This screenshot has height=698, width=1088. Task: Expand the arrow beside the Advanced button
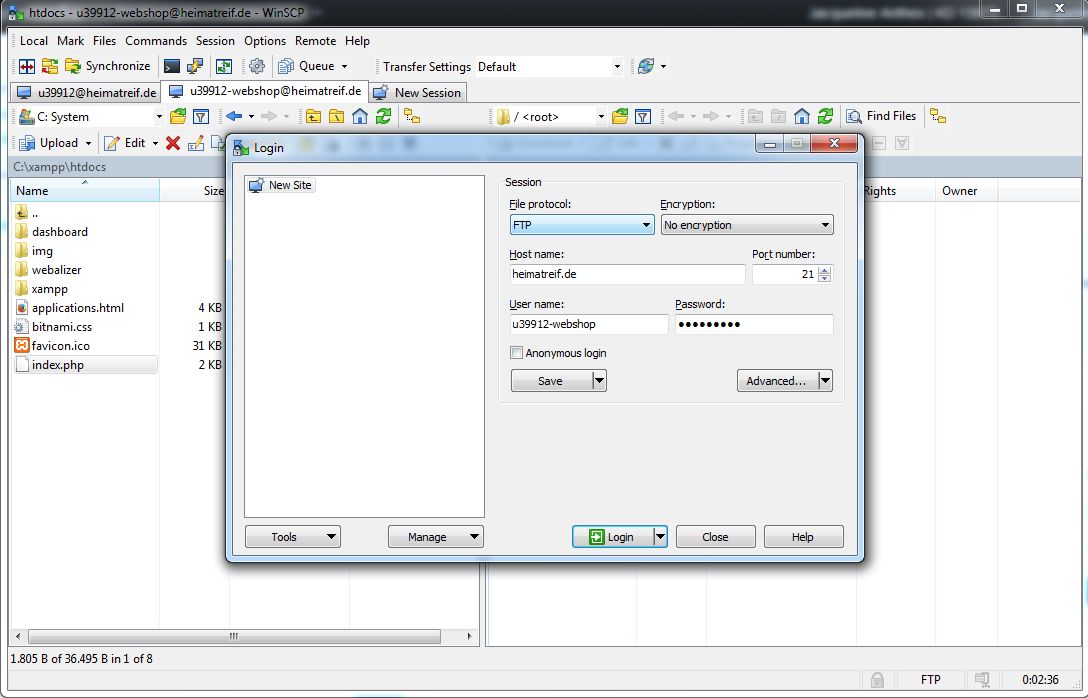(x=825, y=381)
